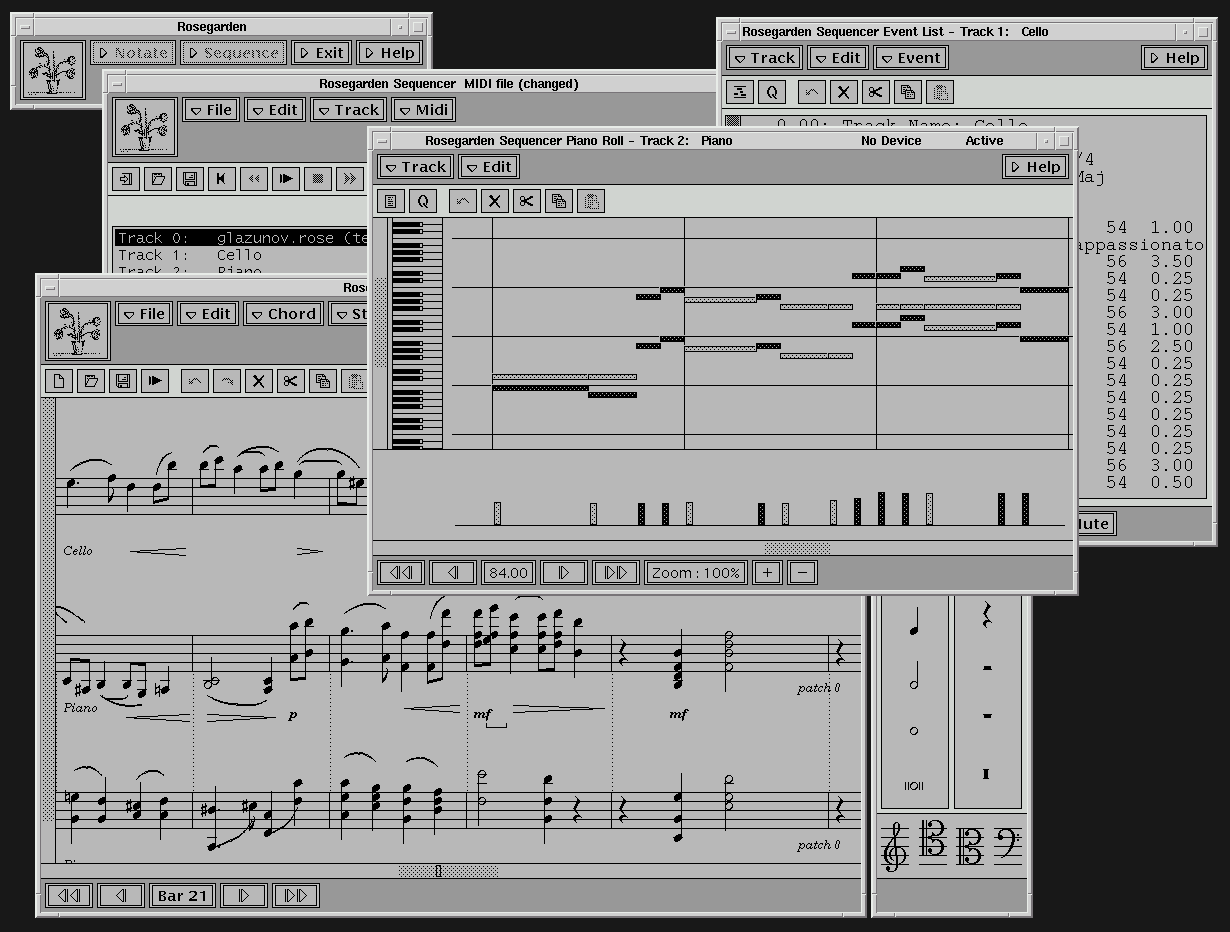1230x932 pixels.
Task: Click the copy icon in the Event List toolbar
Action: pos(907,92)
